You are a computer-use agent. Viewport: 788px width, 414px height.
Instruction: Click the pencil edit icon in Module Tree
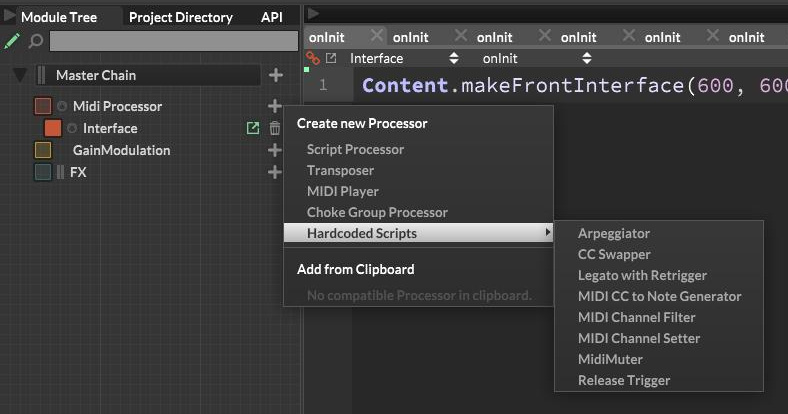pos(11,41)
